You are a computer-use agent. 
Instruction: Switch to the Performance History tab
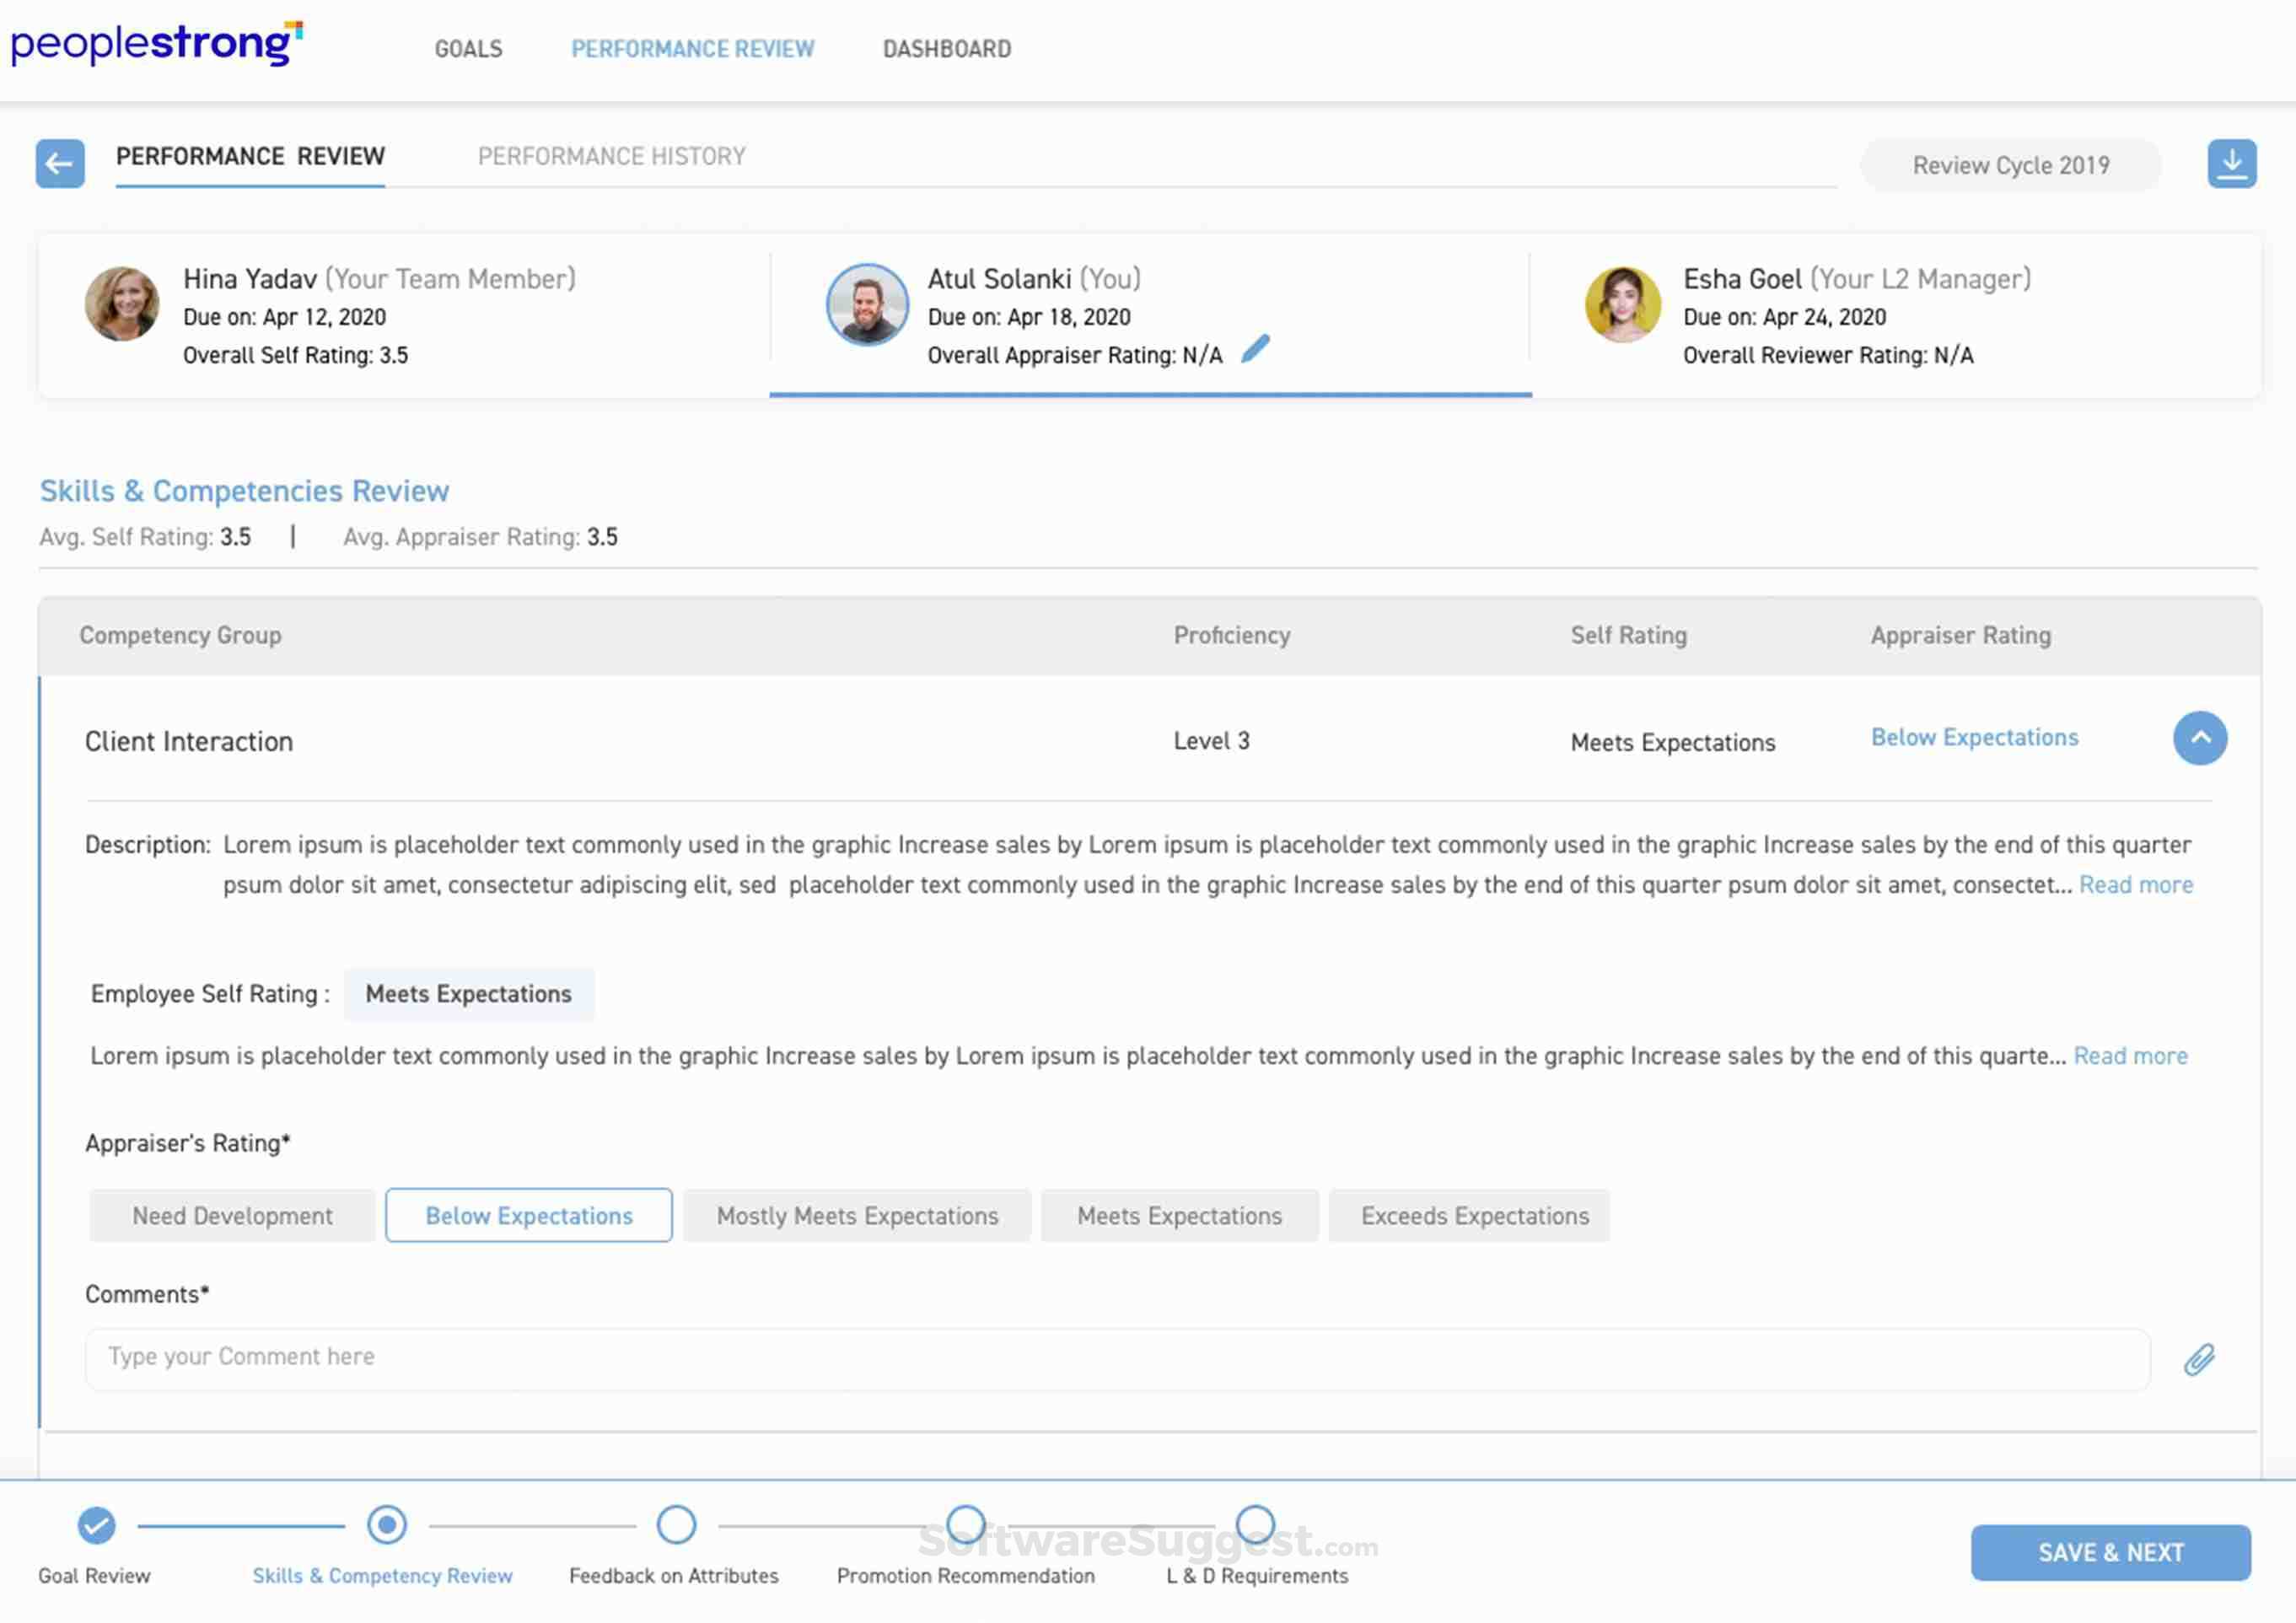(x=611, y=156)
